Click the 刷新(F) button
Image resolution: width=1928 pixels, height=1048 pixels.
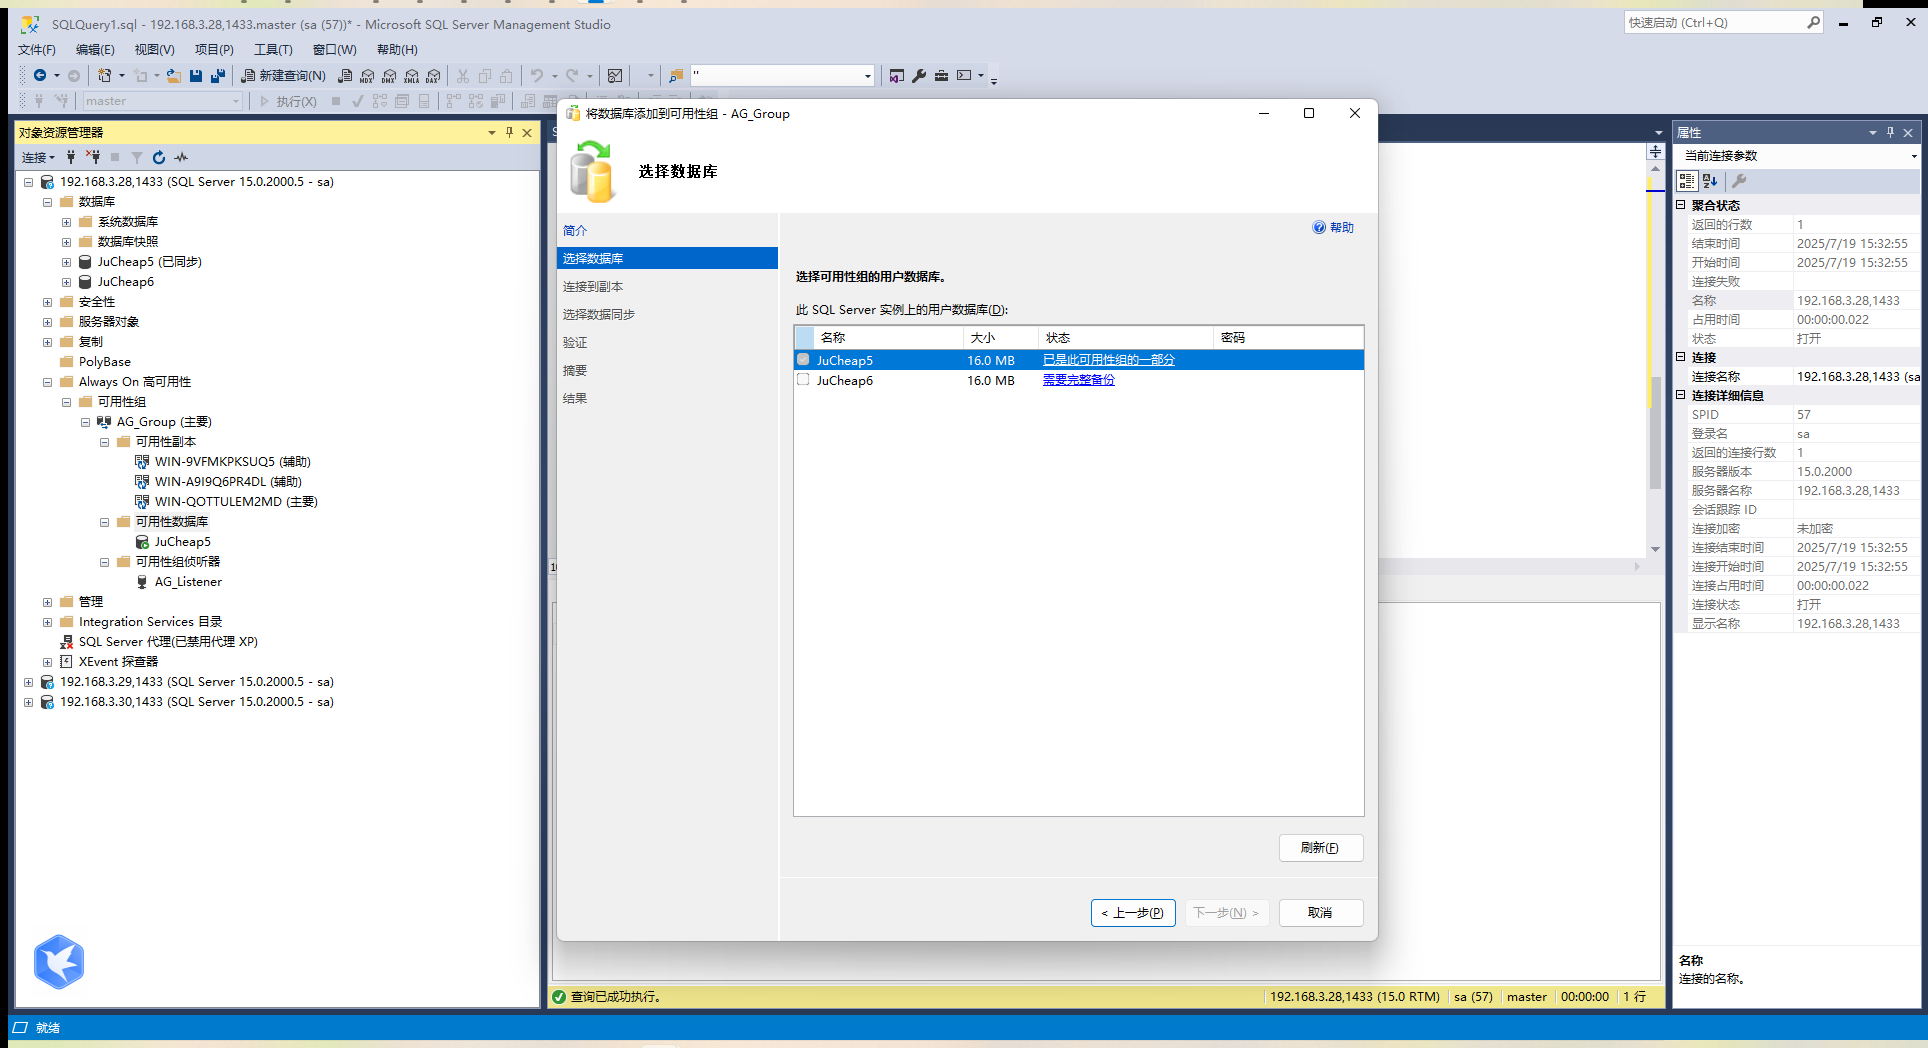coord(1320,848)
